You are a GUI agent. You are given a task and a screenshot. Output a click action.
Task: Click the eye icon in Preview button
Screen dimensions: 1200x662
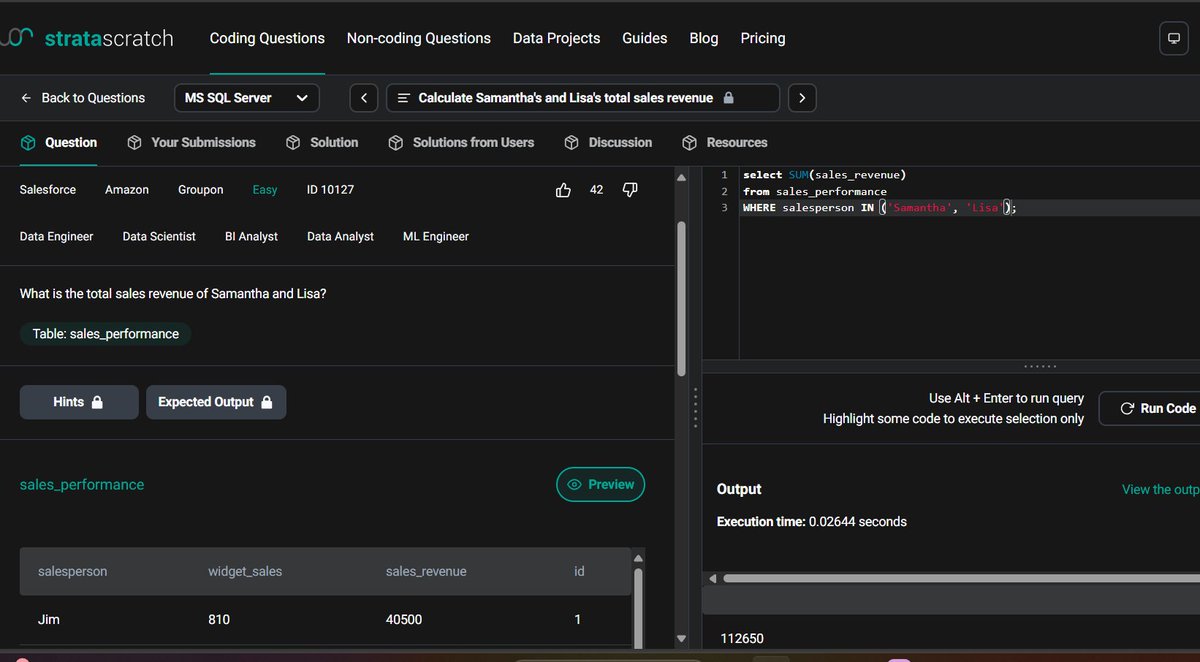coord(575,484)
